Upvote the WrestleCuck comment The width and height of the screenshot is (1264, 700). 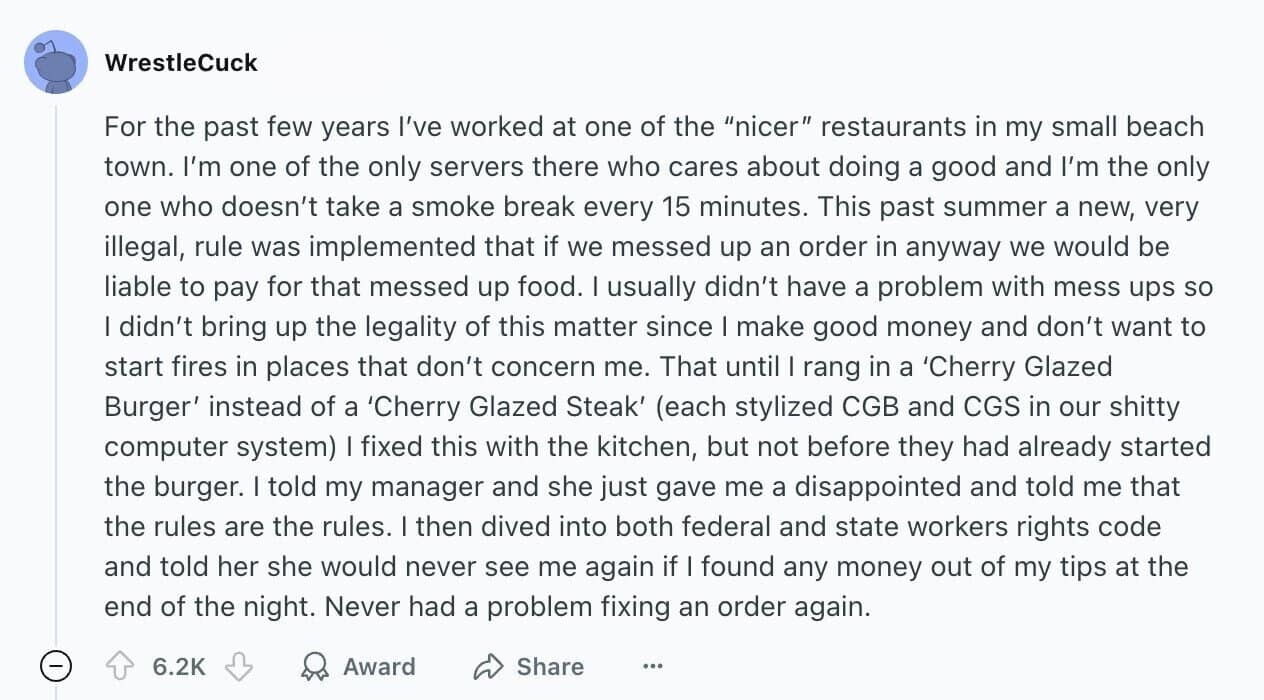click(119, 666)
